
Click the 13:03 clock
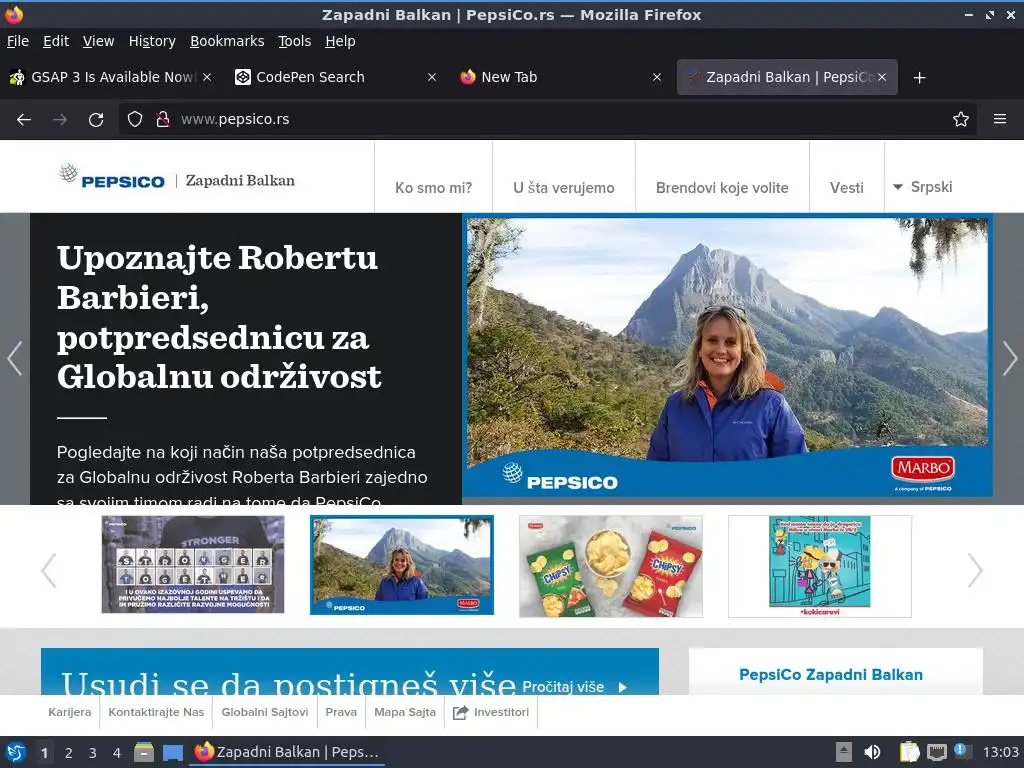tap(1000, 752)
